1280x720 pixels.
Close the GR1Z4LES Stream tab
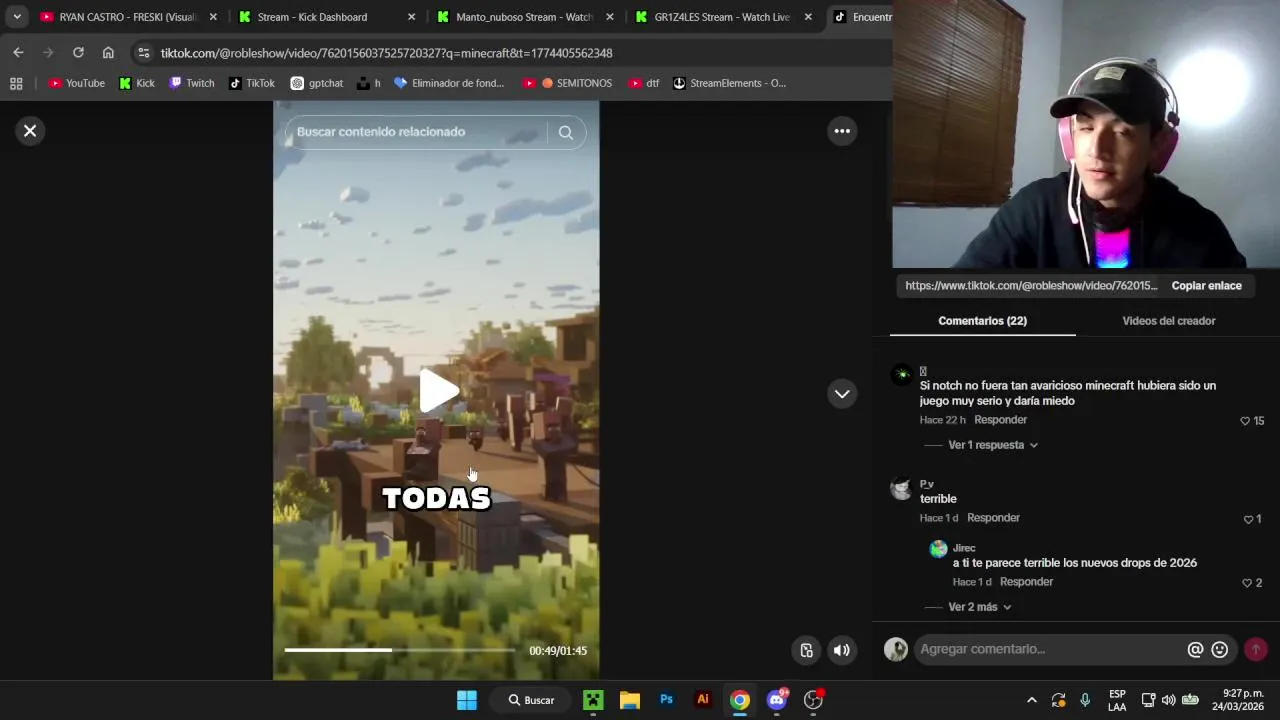(x=808, y=17)
